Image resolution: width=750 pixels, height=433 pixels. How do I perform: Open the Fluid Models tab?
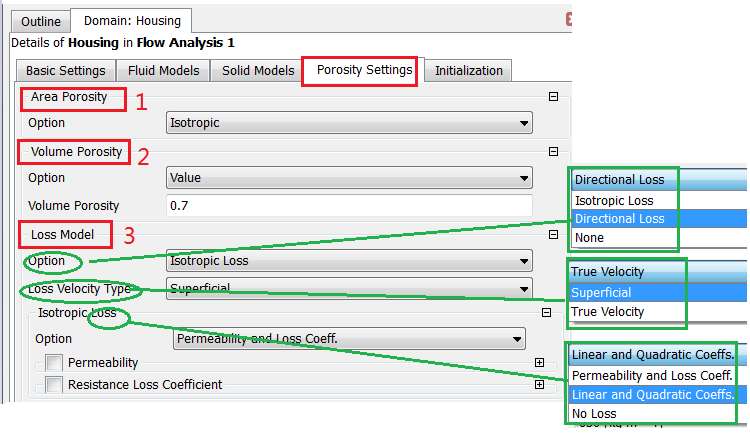click(x=164, y=70)
